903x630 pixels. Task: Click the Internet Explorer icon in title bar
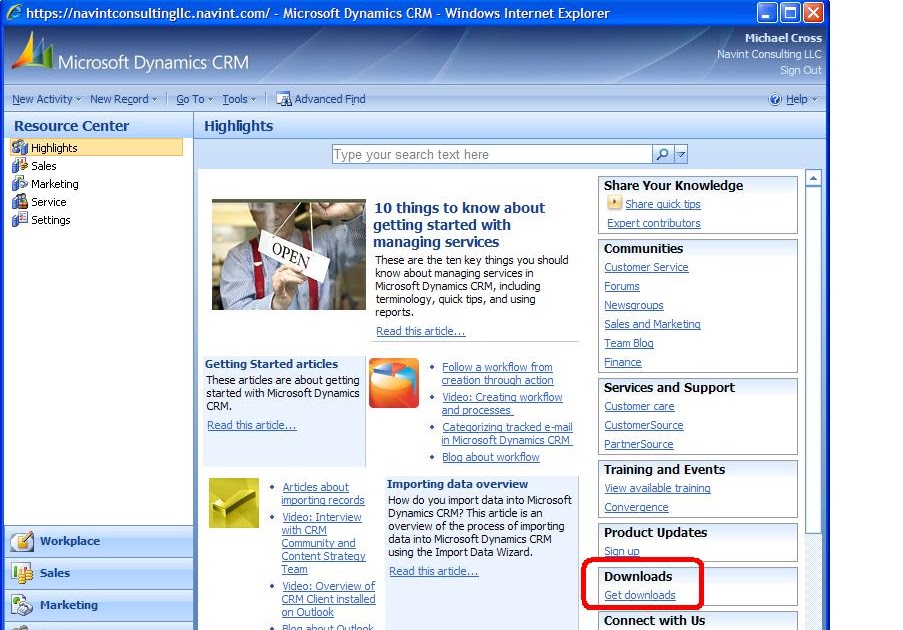click(x=14, y=12)
